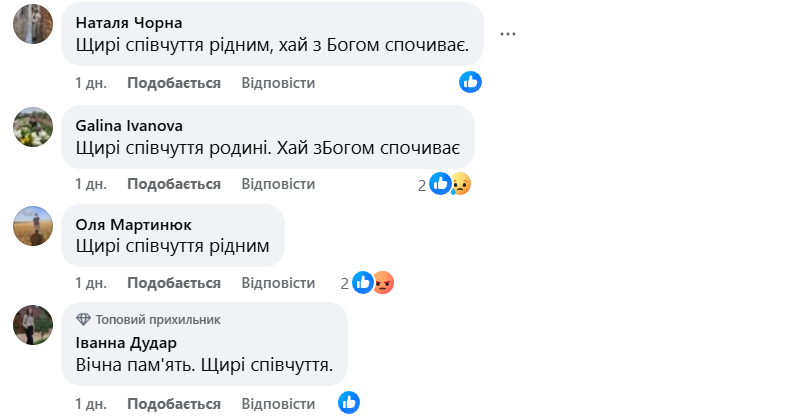Click the like reaction icon under Іванна Дудар's comment

point(348,402)
